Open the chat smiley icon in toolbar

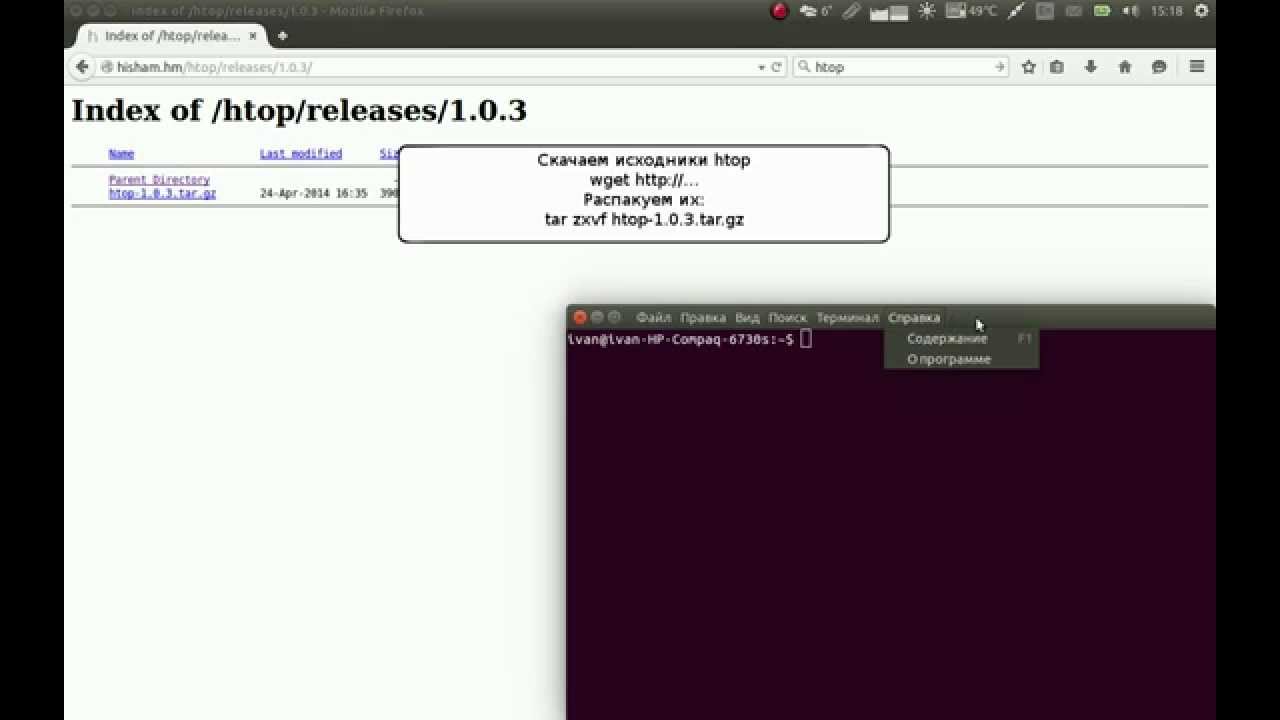(x=1159, y=67)
